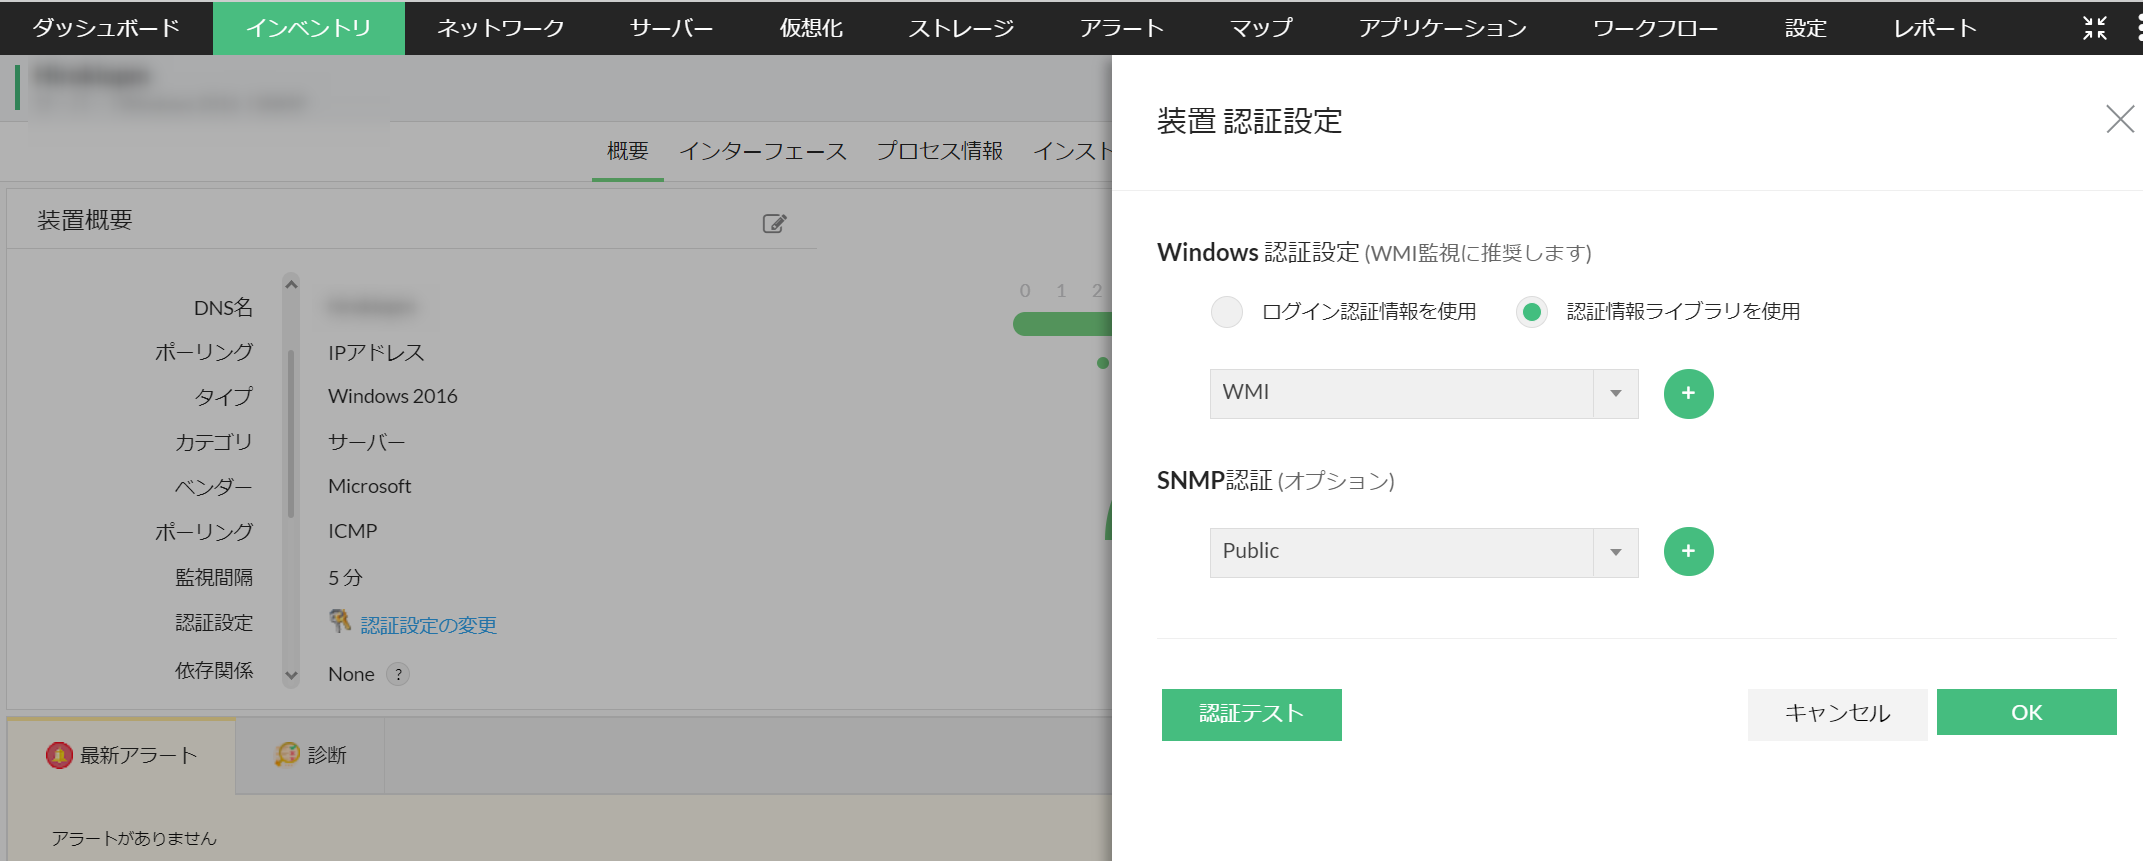Select the ログイン認証情報を使用 radio button
Image resolution: width=2143 pixels, height=861 pixels.
[1227, 312]
